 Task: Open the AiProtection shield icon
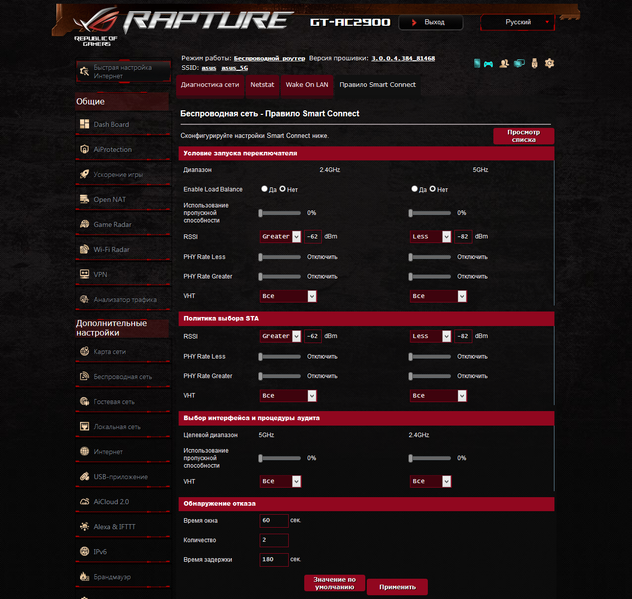[84, 149]
